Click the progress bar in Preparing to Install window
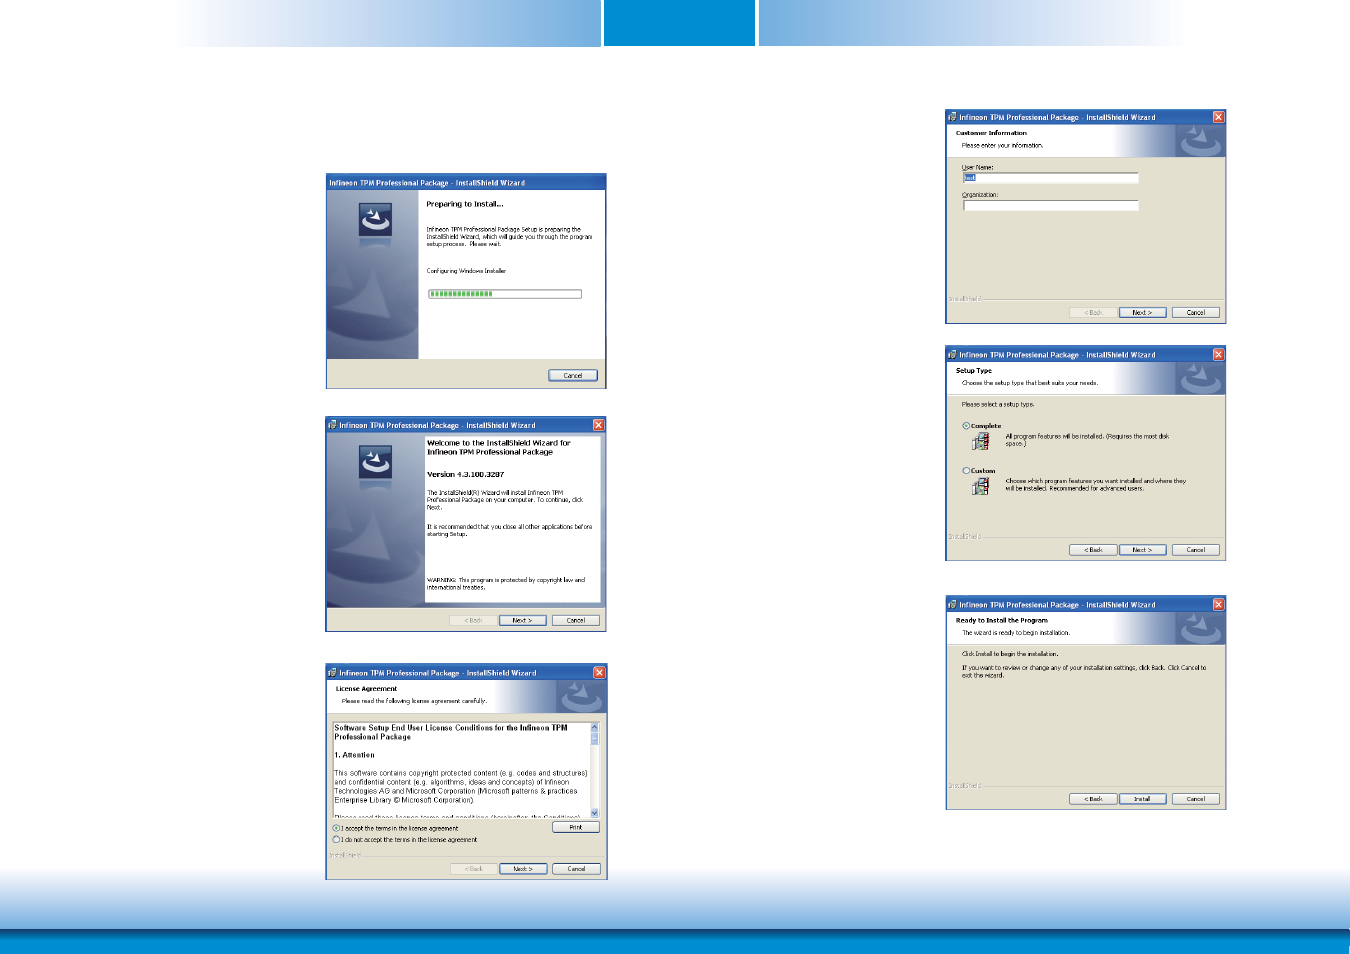1350x954 pixels. (x=505, y=294)
